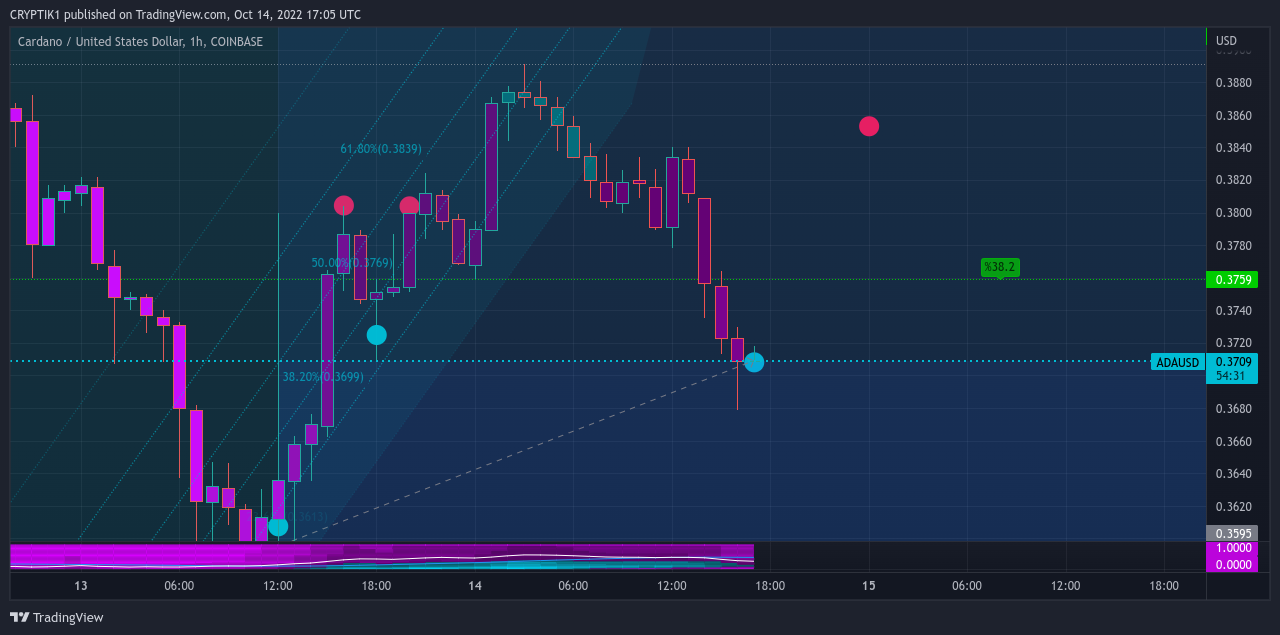1280x635 pixels.
Task: Click the red circle marker near date 15
Action: coord(869,126)
